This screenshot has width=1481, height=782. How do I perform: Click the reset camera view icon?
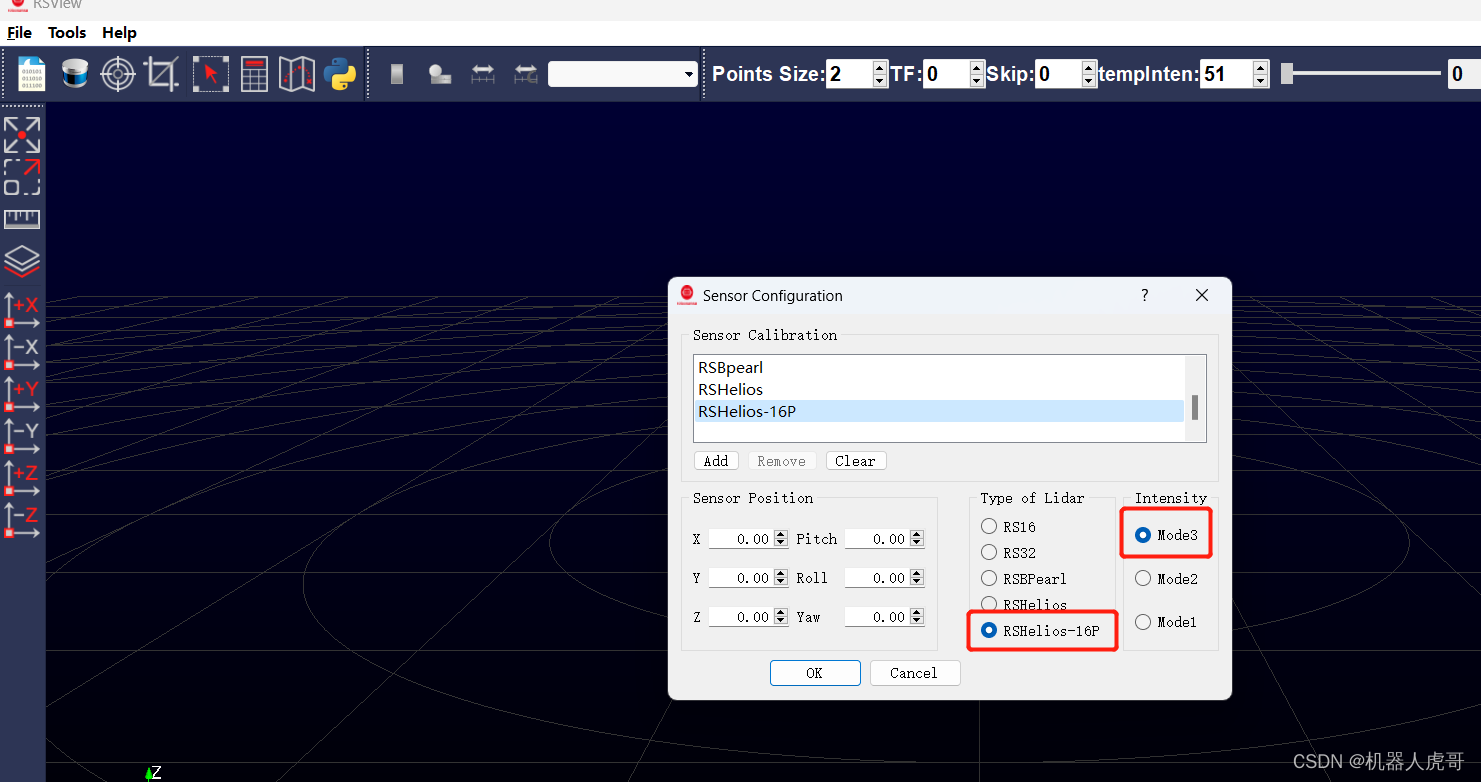pyautogui.click(x=22, y=135)
